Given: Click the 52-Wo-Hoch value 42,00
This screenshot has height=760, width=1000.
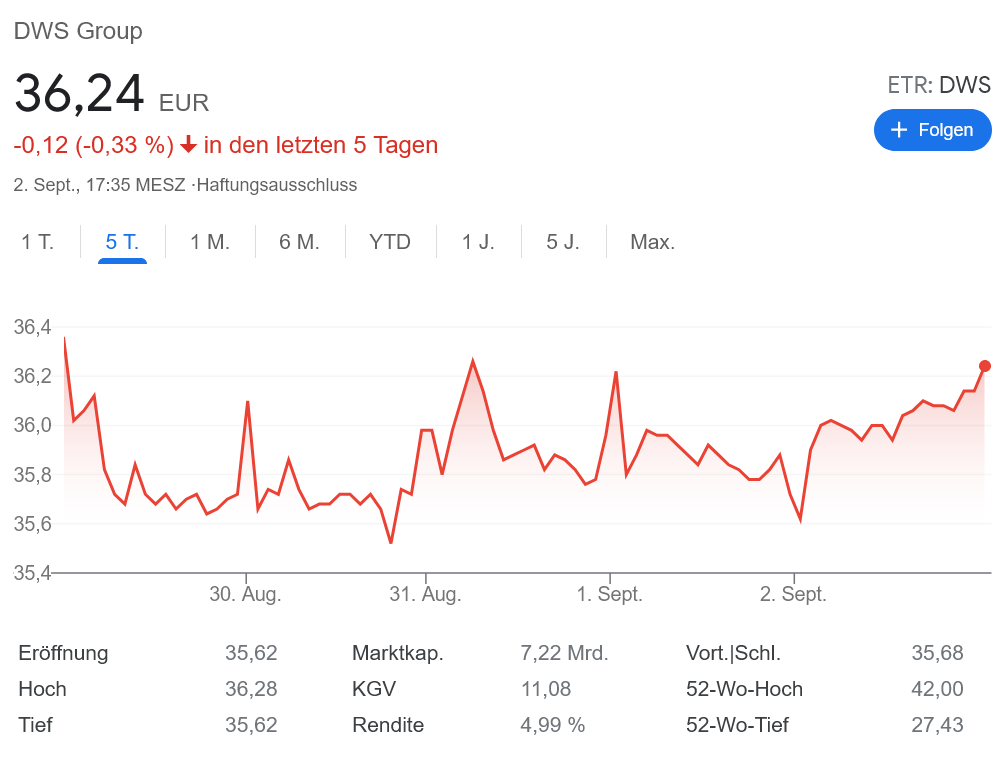Looking at the screenshot, I should click(x=937, y=689).
